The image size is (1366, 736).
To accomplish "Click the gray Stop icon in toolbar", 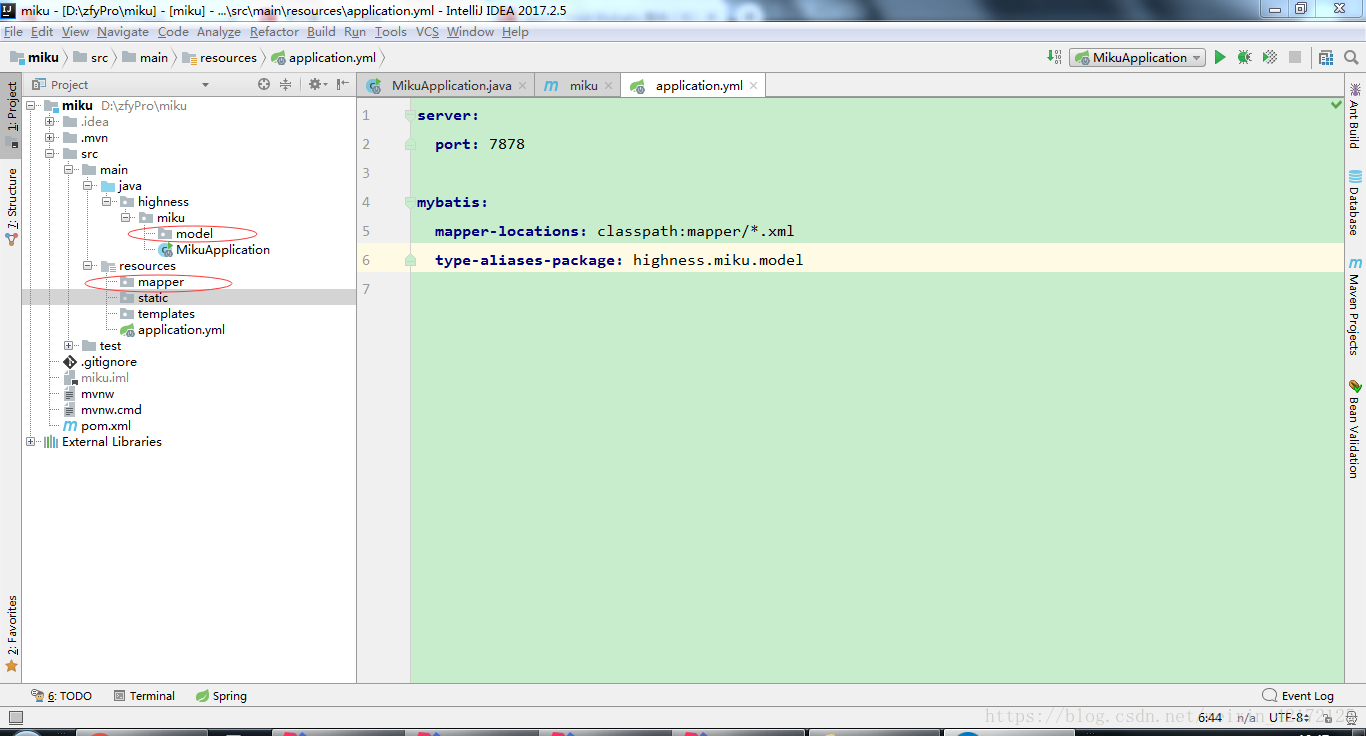I will tap(1295, 57).
